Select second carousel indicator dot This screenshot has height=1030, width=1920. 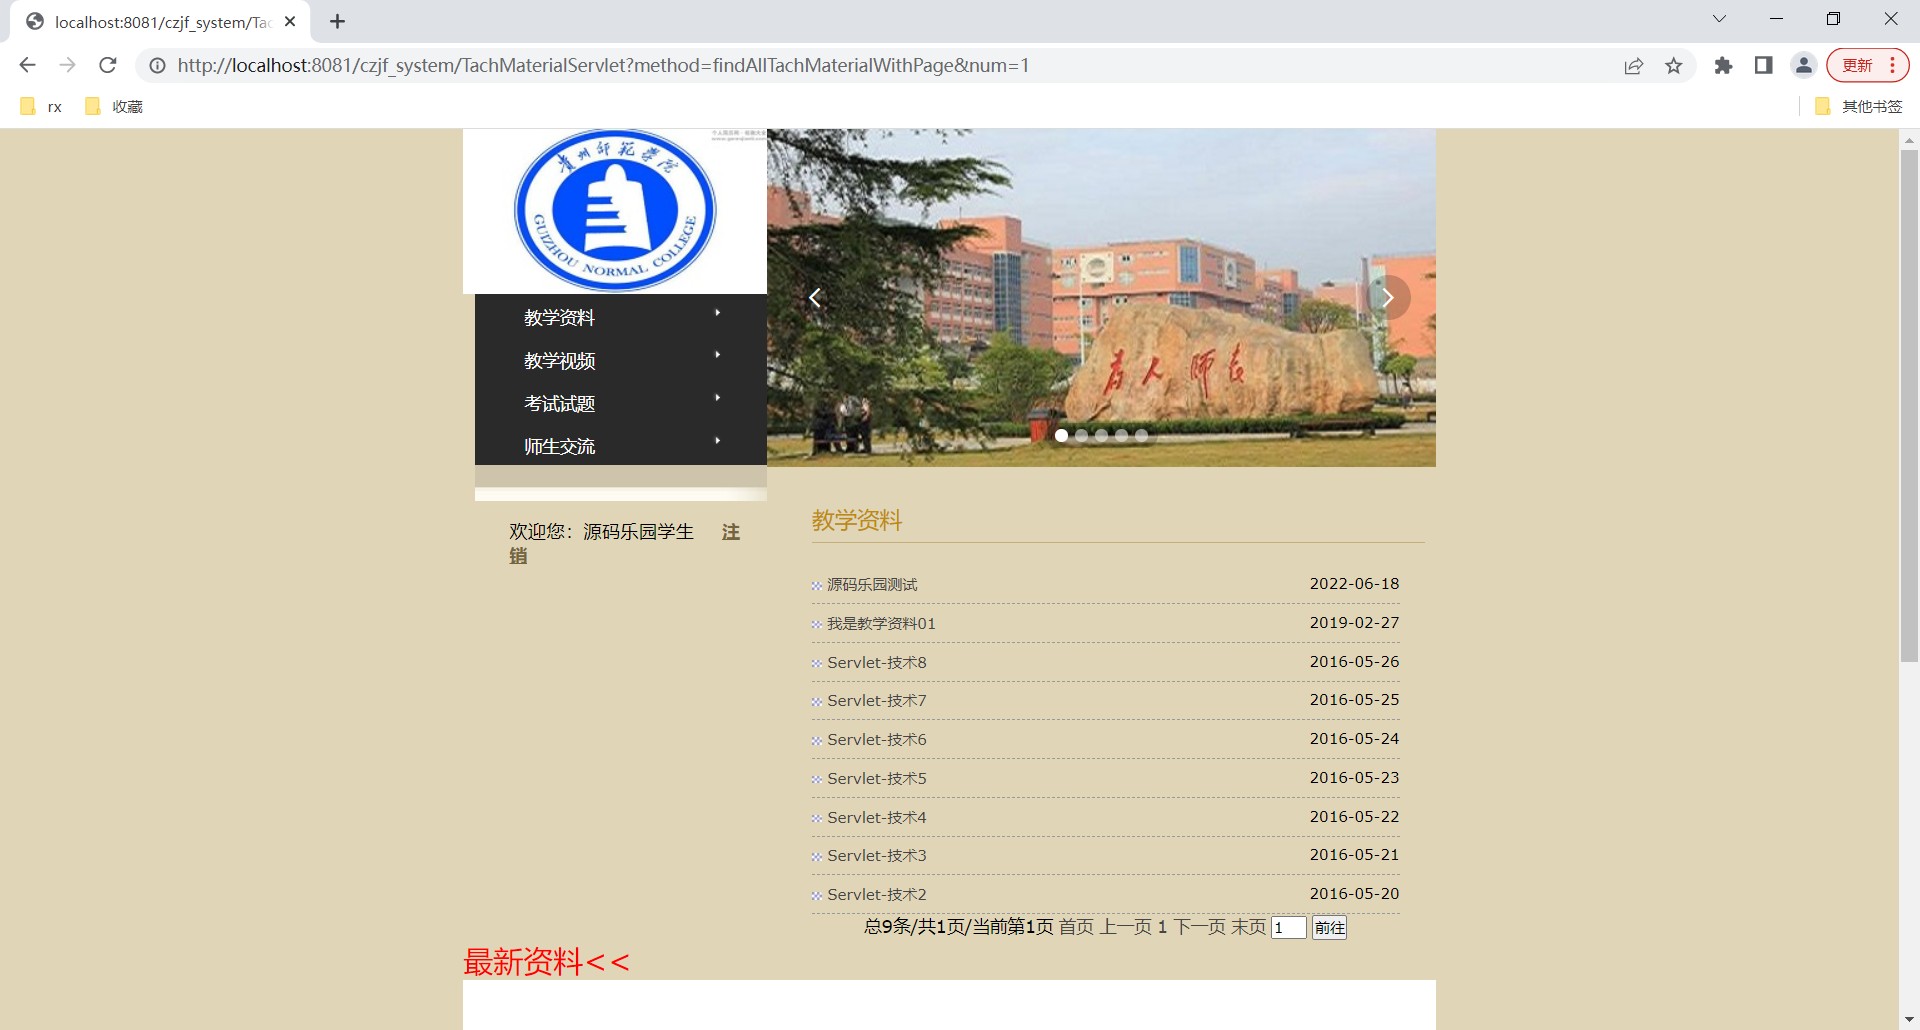[1081, 435]
